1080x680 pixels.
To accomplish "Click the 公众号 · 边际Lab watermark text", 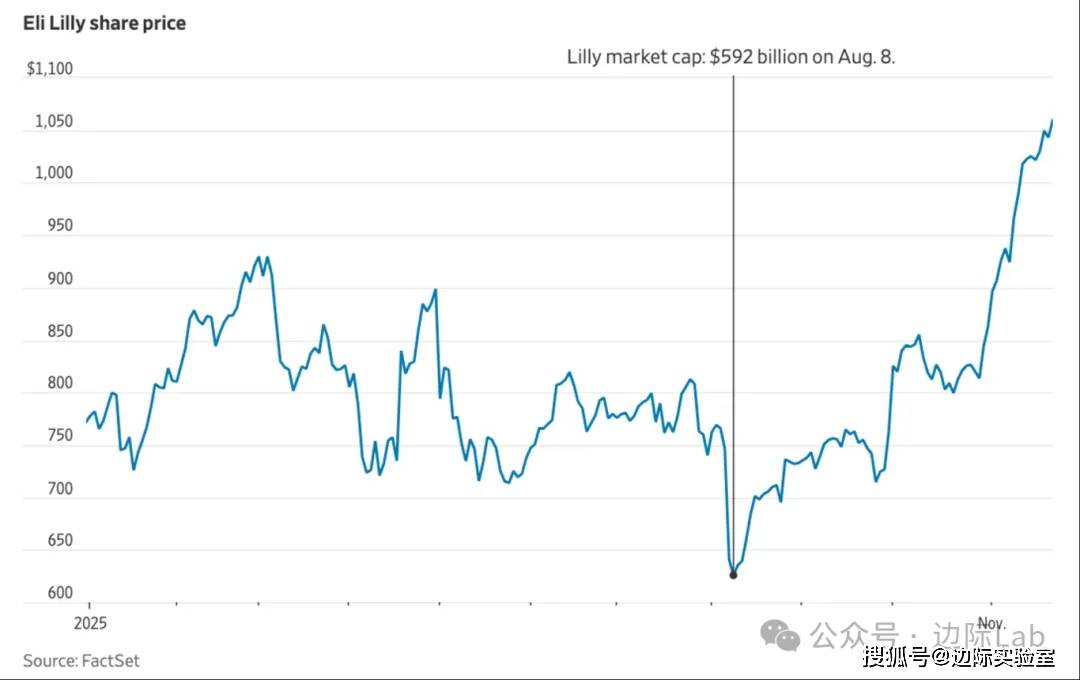I will tap(926, 635).
